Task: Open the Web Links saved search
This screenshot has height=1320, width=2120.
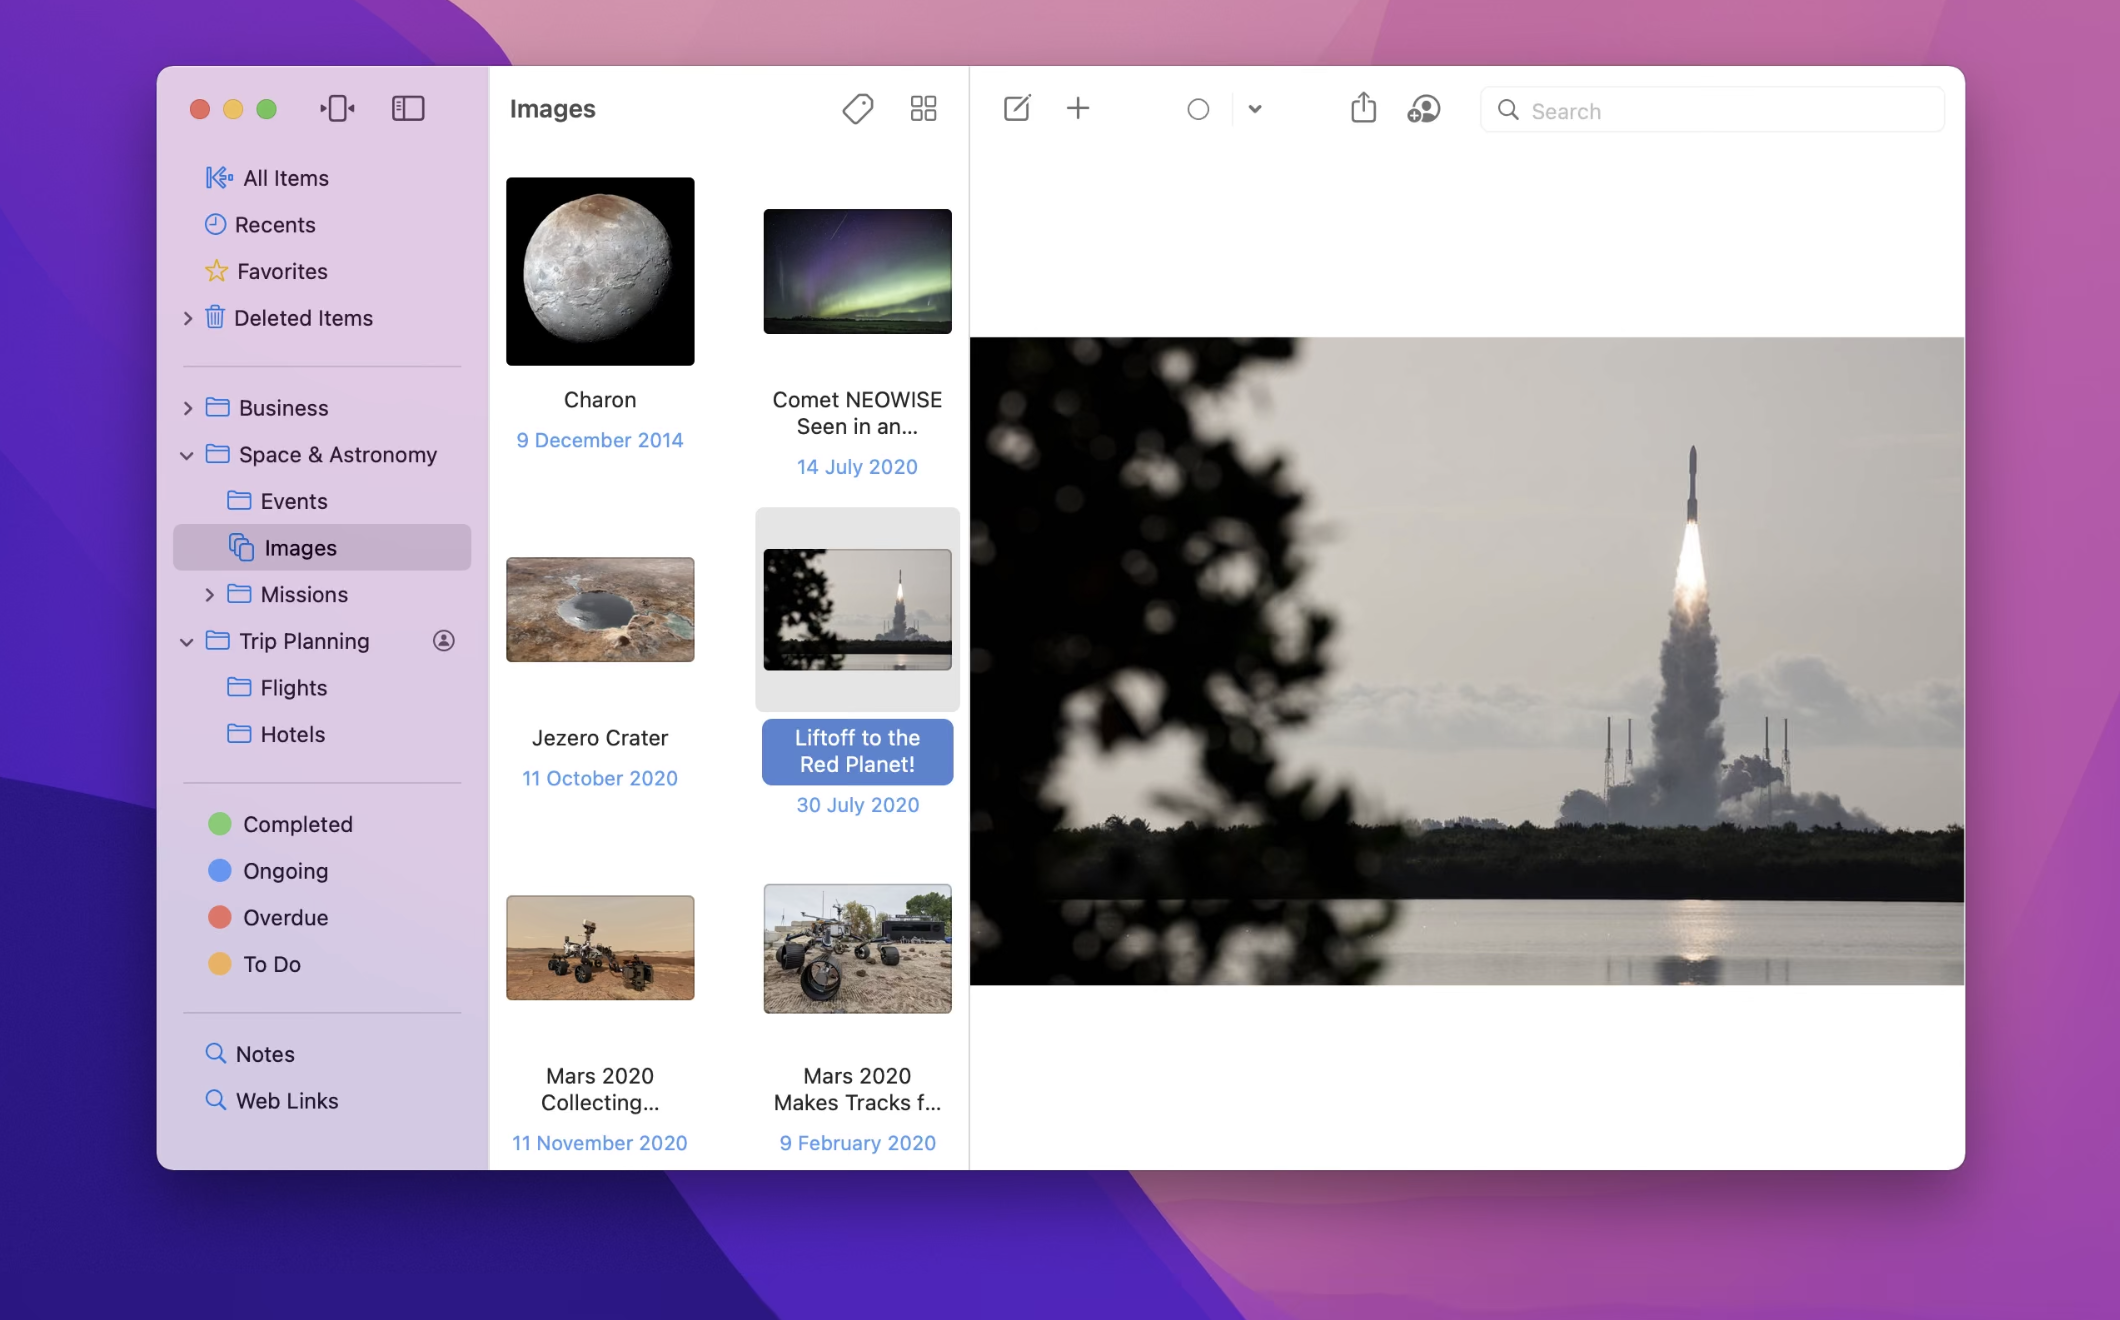Action: (x=286, y=1101)
